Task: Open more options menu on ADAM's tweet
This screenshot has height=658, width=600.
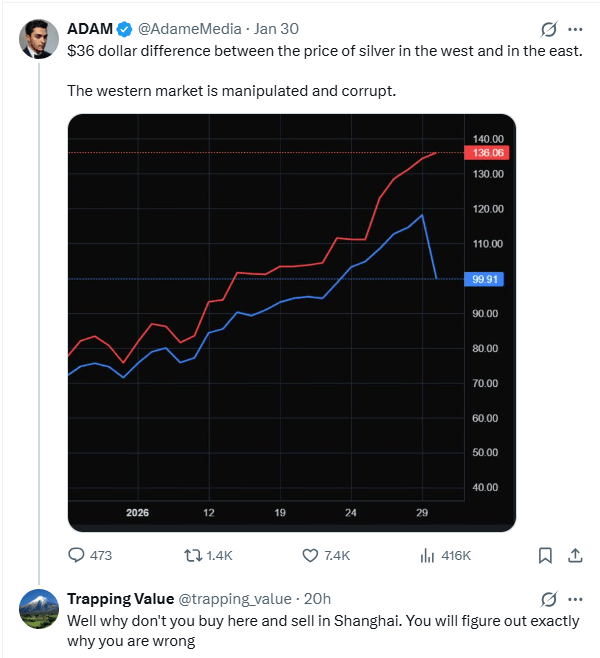Action: [x=577, y=29]
